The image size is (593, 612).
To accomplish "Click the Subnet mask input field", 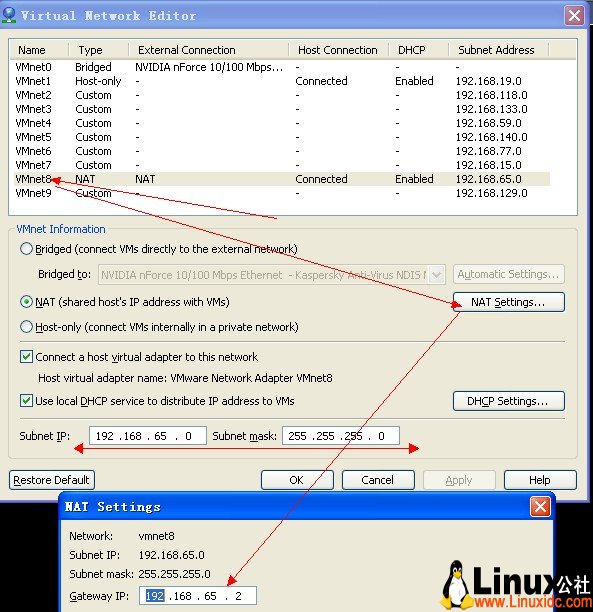I will pyautogui.click(x=340, y=436).
